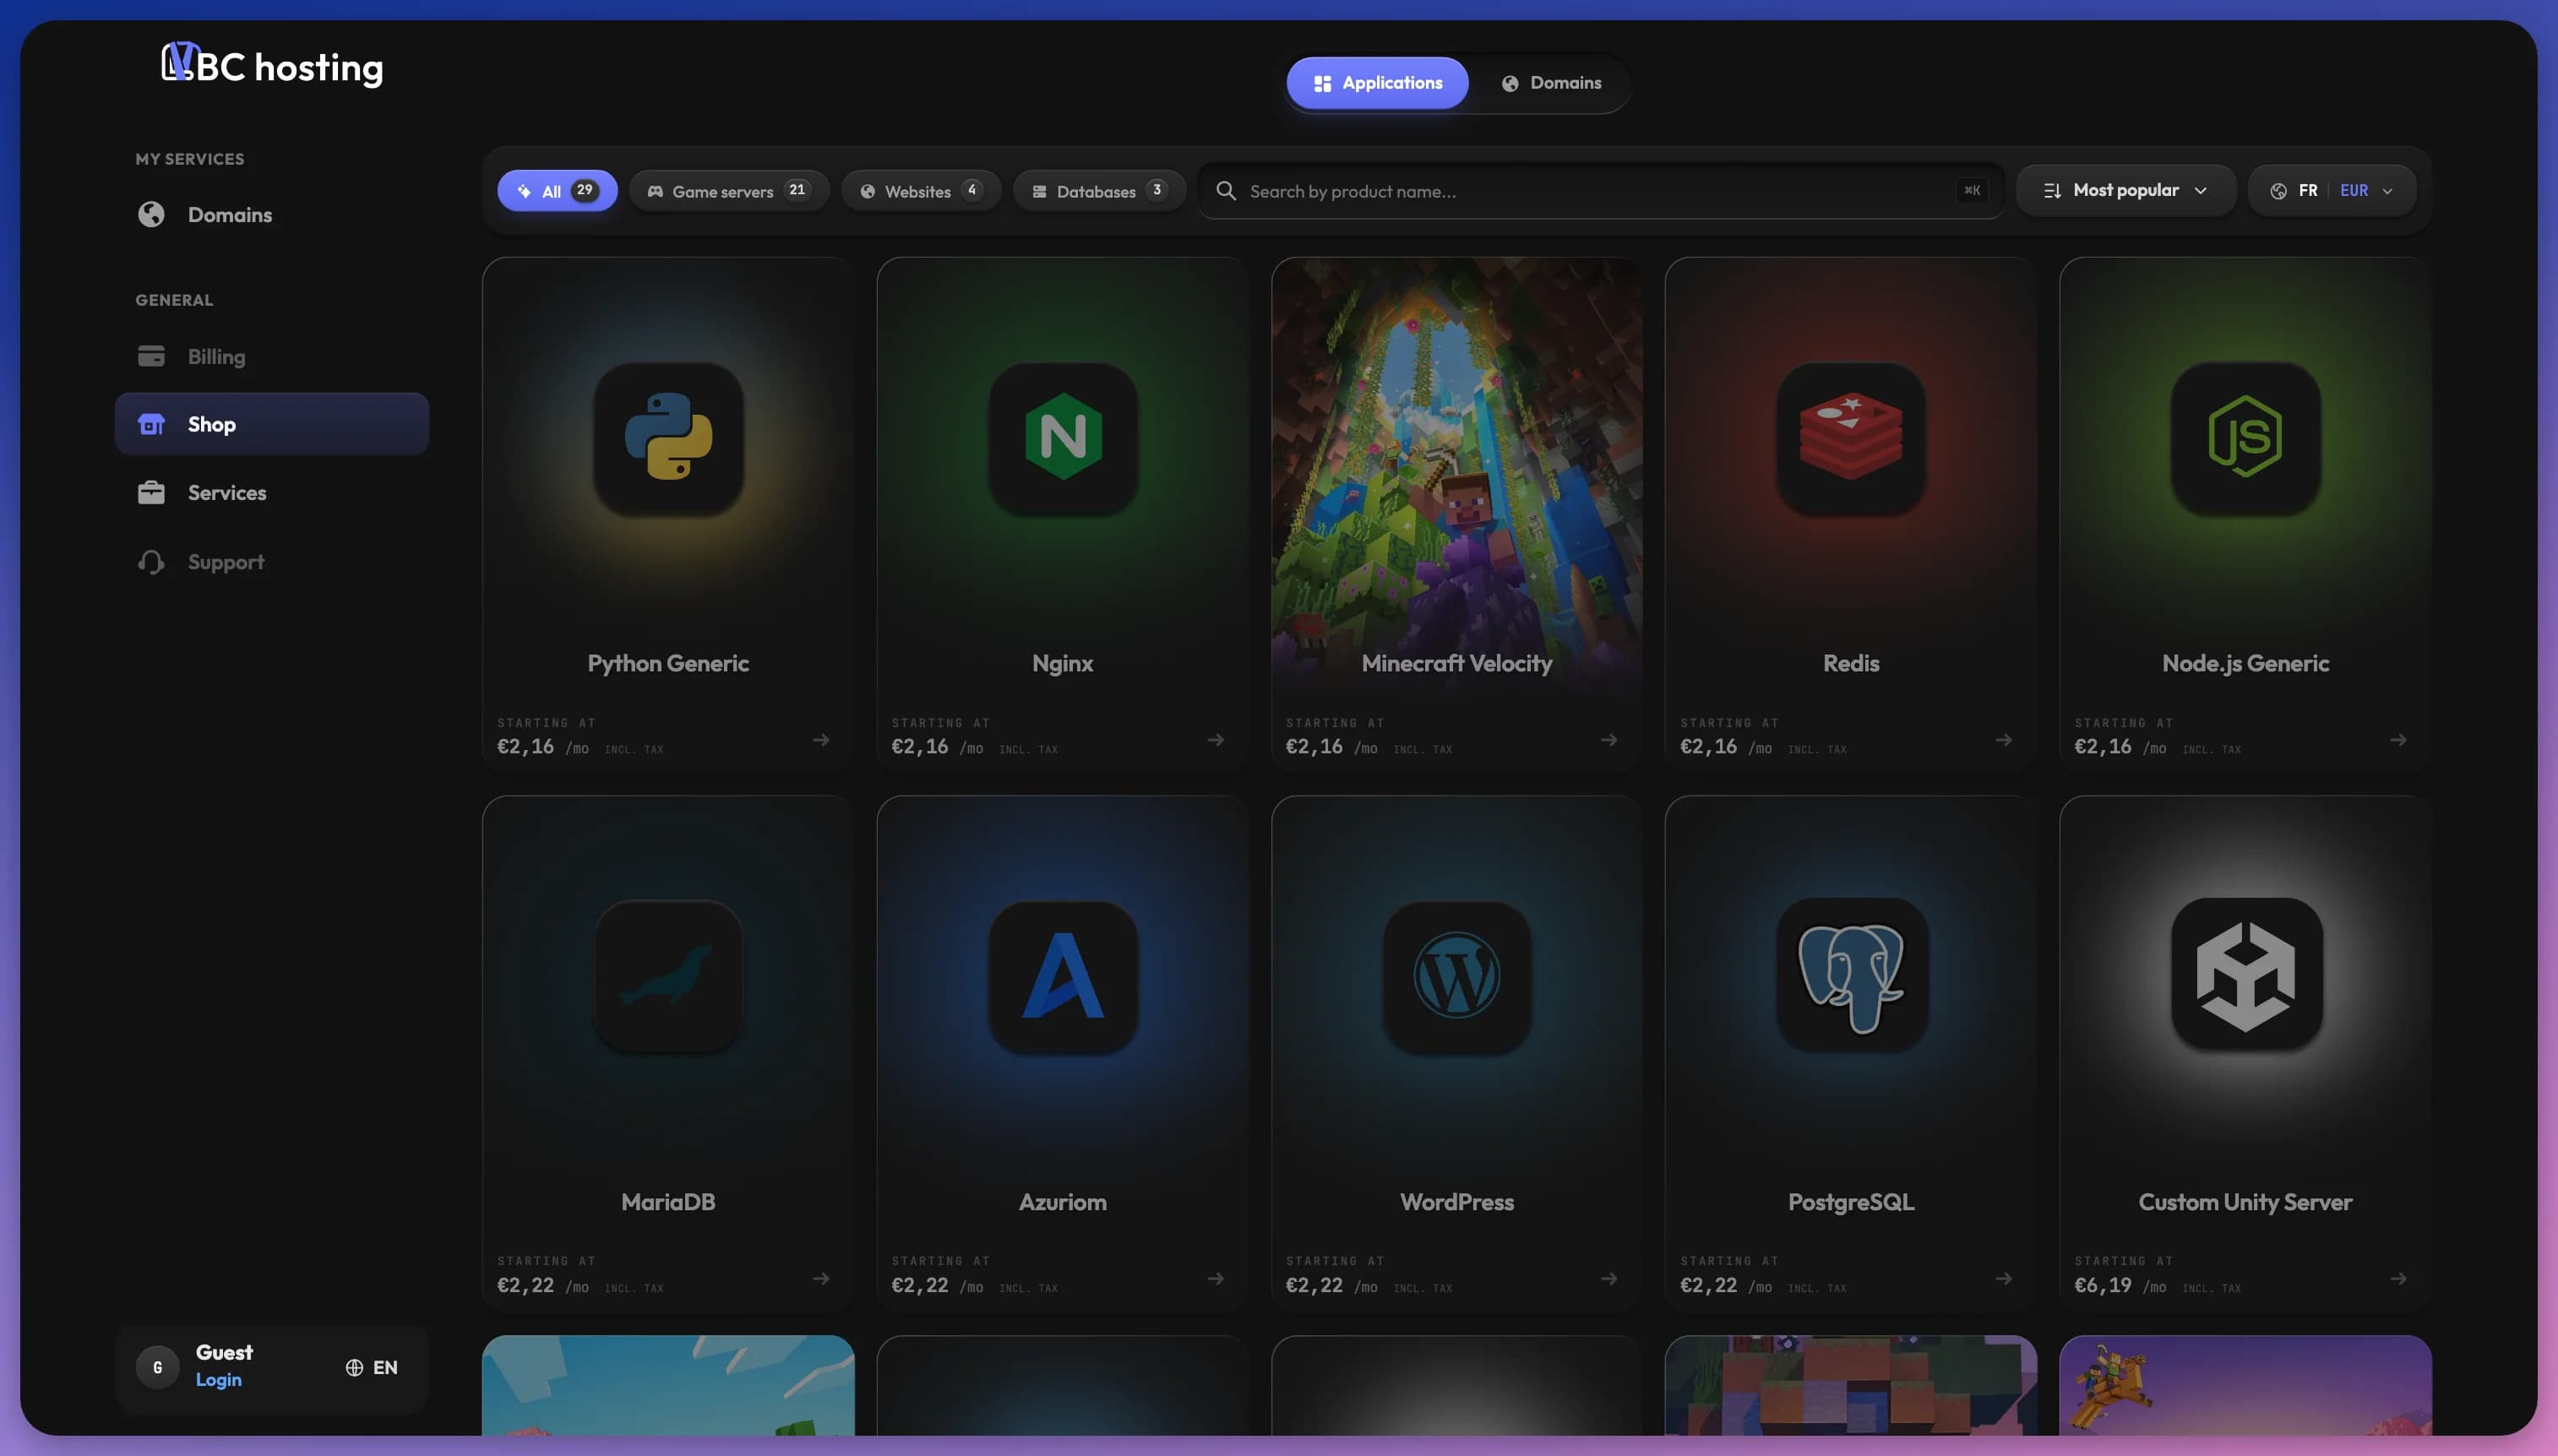Viewport: 2558px width, 1456px height.
Task: Click the €2,22 price on MariaDB card
Action: click(525, 1285)
